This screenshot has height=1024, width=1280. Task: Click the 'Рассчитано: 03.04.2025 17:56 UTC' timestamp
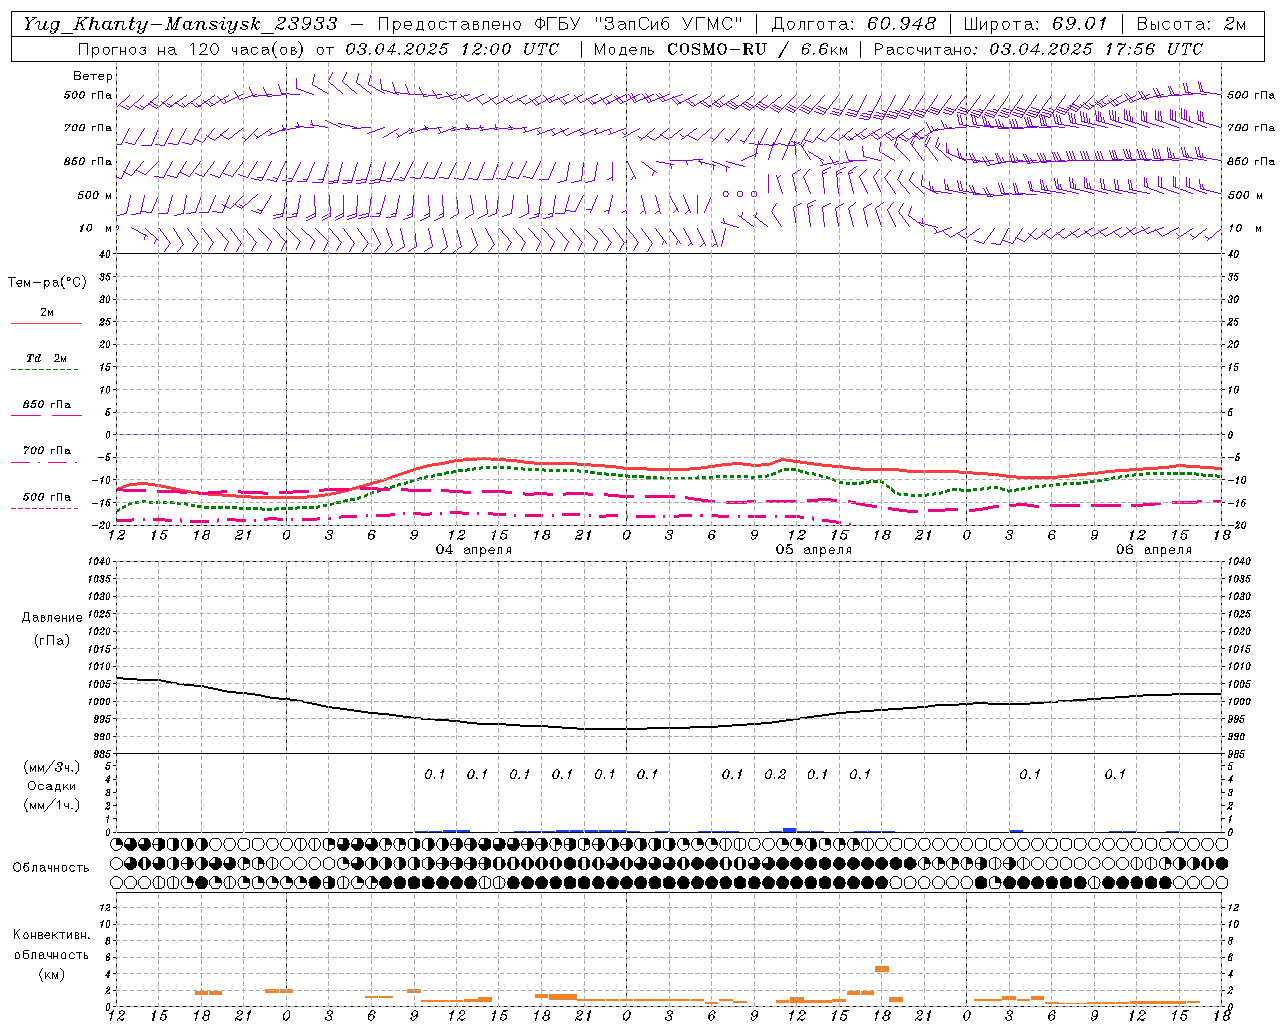1038,49
